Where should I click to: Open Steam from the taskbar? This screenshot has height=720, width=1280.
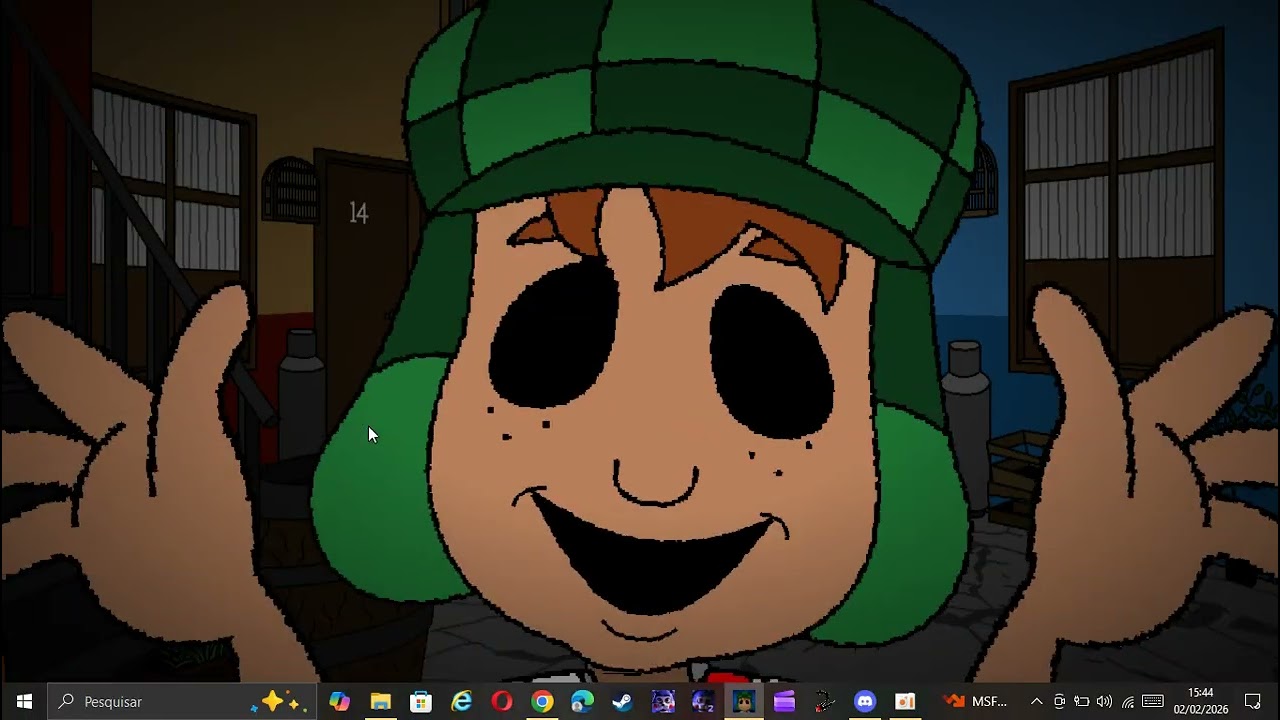(x=622, y=702)
